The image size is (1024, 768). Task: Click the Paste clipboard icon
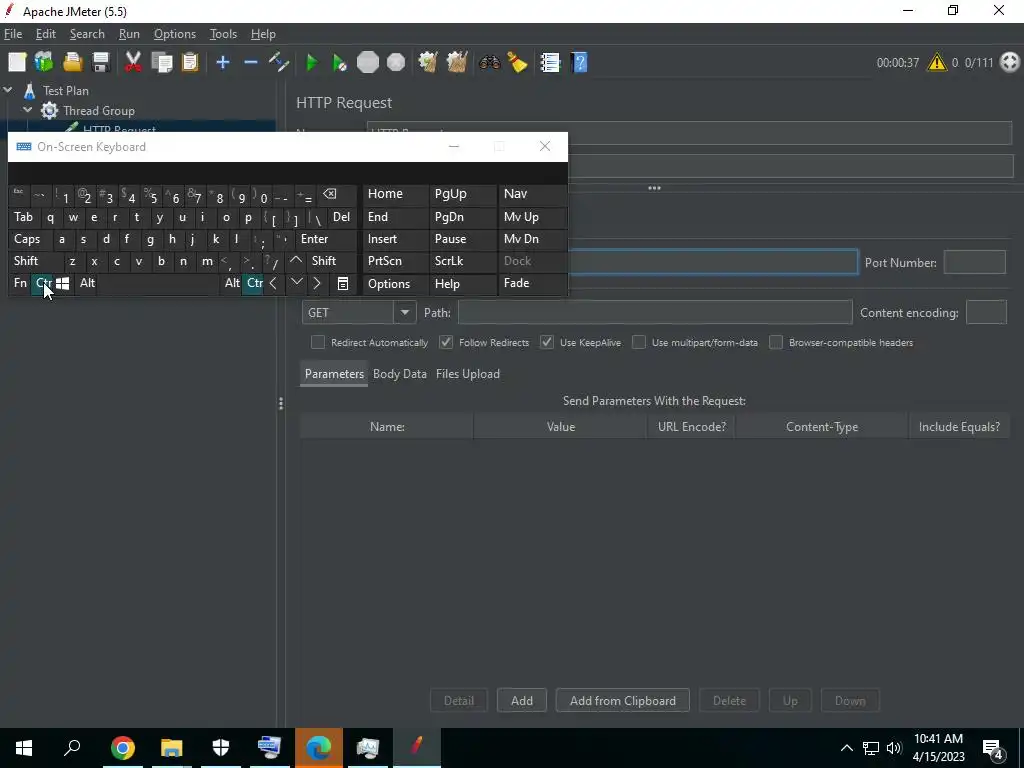pyautogui.click(x=189, y=63)
